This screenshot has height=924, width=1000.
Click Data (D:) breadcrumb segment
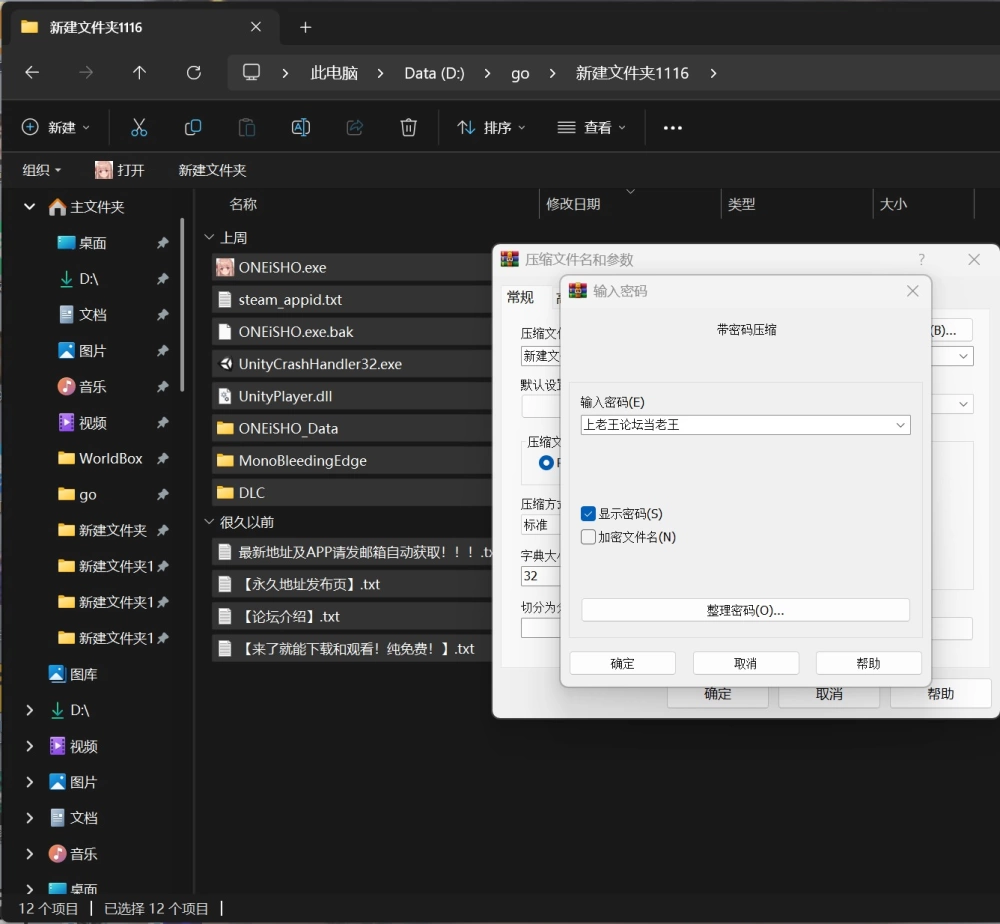pyautogui.click(x=434, y=73)
